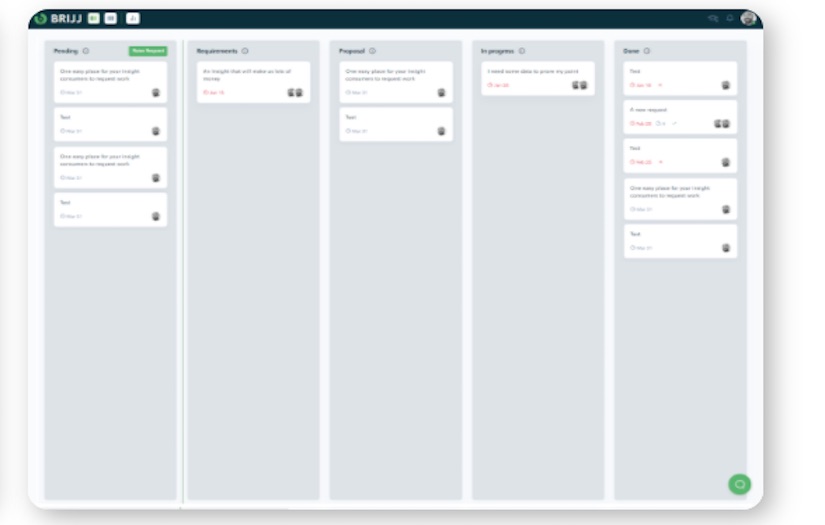
Task: Open 'I need some data' card
Action: pos(538,78)
